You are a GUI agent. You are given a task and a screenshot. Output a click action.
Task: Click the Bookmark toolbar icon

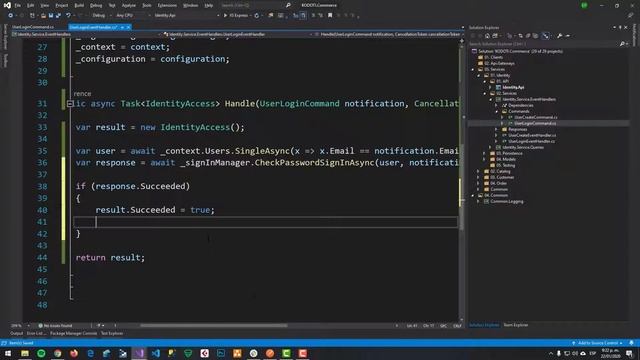tap(330, 16)
